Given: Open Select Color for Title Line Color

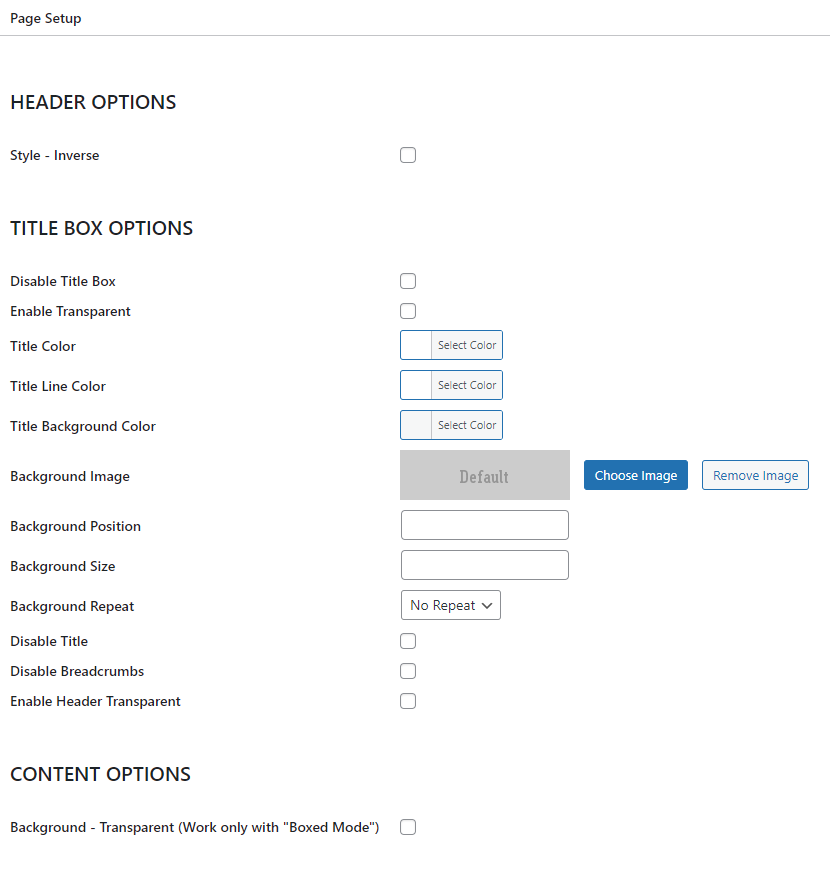Looking at the screenshot, I should point(467,385).
